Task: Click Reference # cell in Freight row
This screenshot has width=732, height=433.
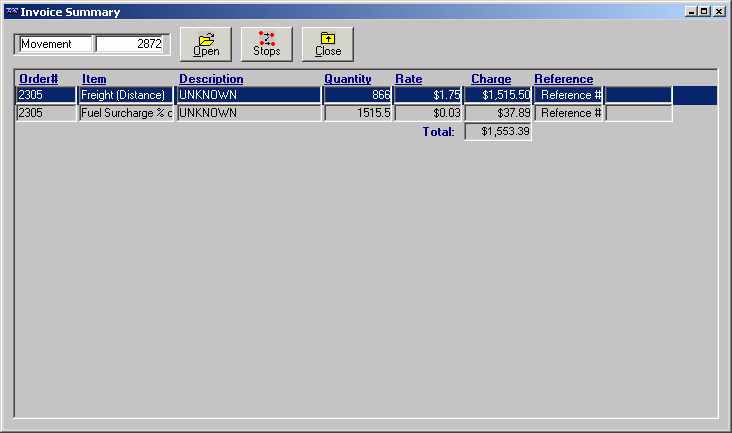Action: [569, 95]
